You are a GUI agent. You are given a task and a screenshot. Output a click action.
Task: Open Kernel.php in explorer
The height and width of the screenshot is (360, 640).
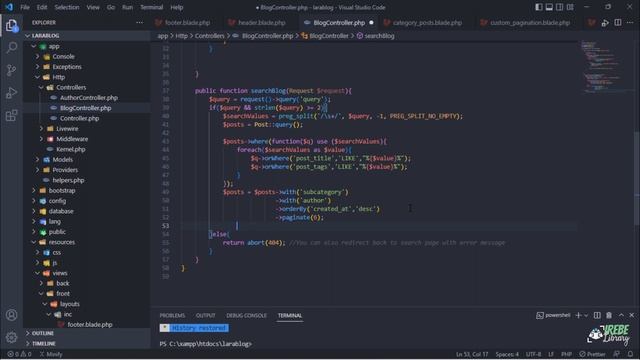pyautogui.click(x=87, y=149)
